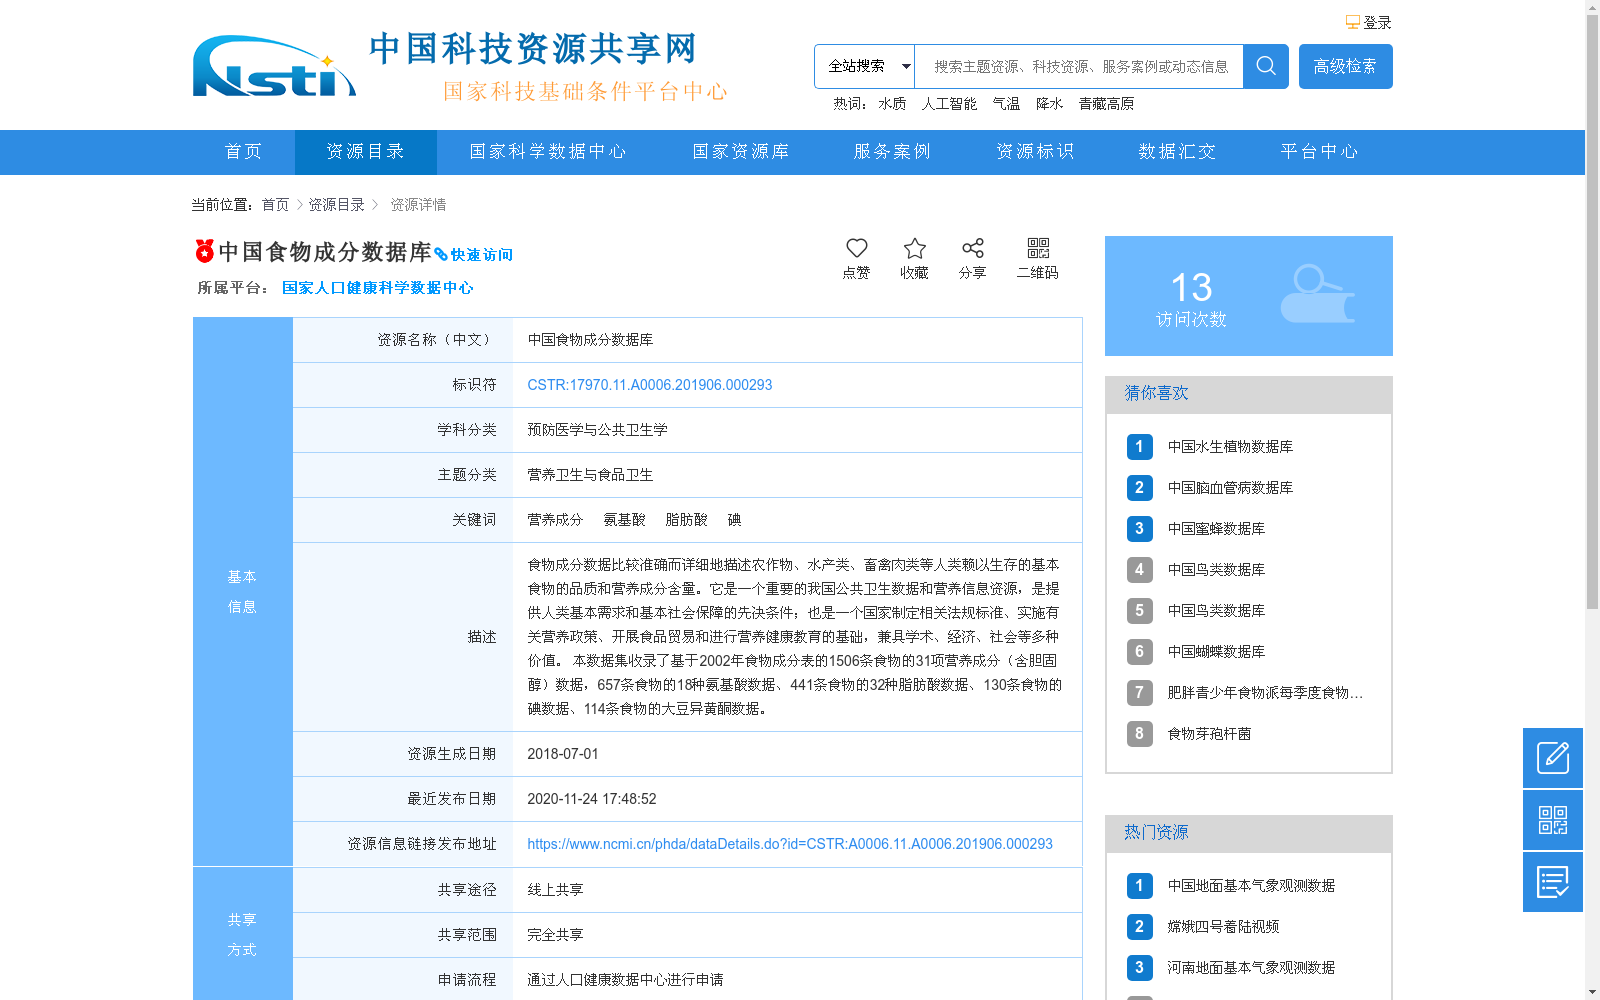This screenshot has width=1600, height=1000.
Task: Click the red medal icon beside title
Action: [204, 250]
